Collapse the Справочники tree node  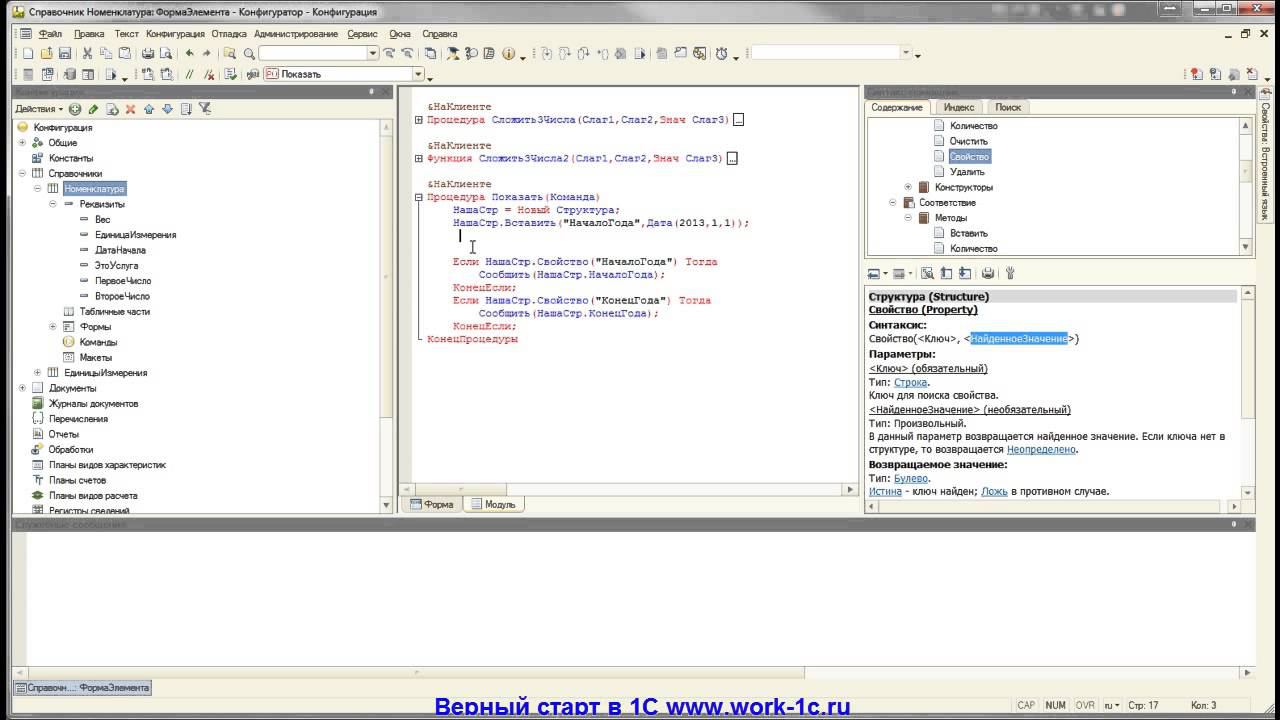22,173
